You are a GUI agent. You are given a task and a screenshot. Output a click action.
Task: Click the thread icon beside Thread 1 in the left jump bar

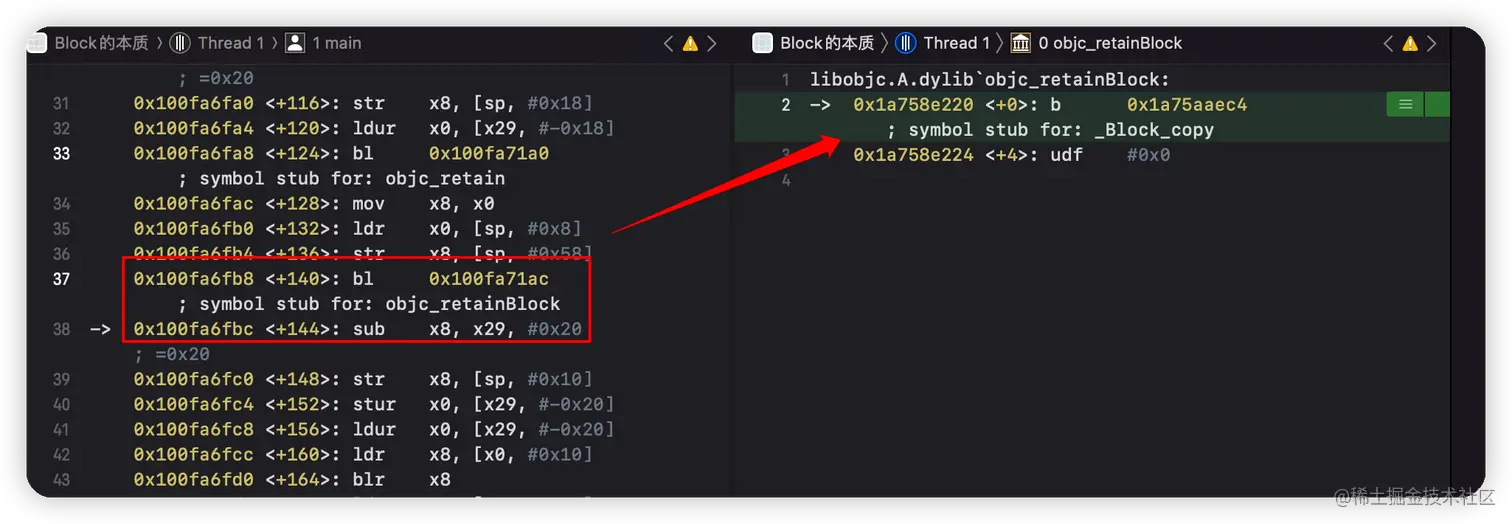pyautogui.click(x=180, y=43)
